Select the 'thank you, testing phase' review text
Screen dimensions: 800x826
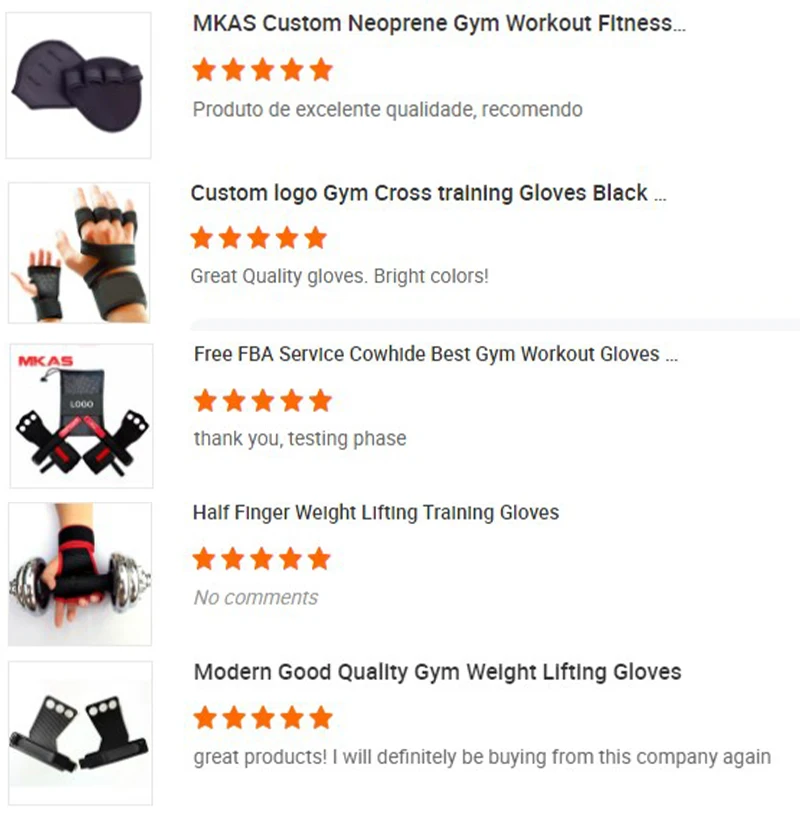pyautogui.click(x=300, y=438)
